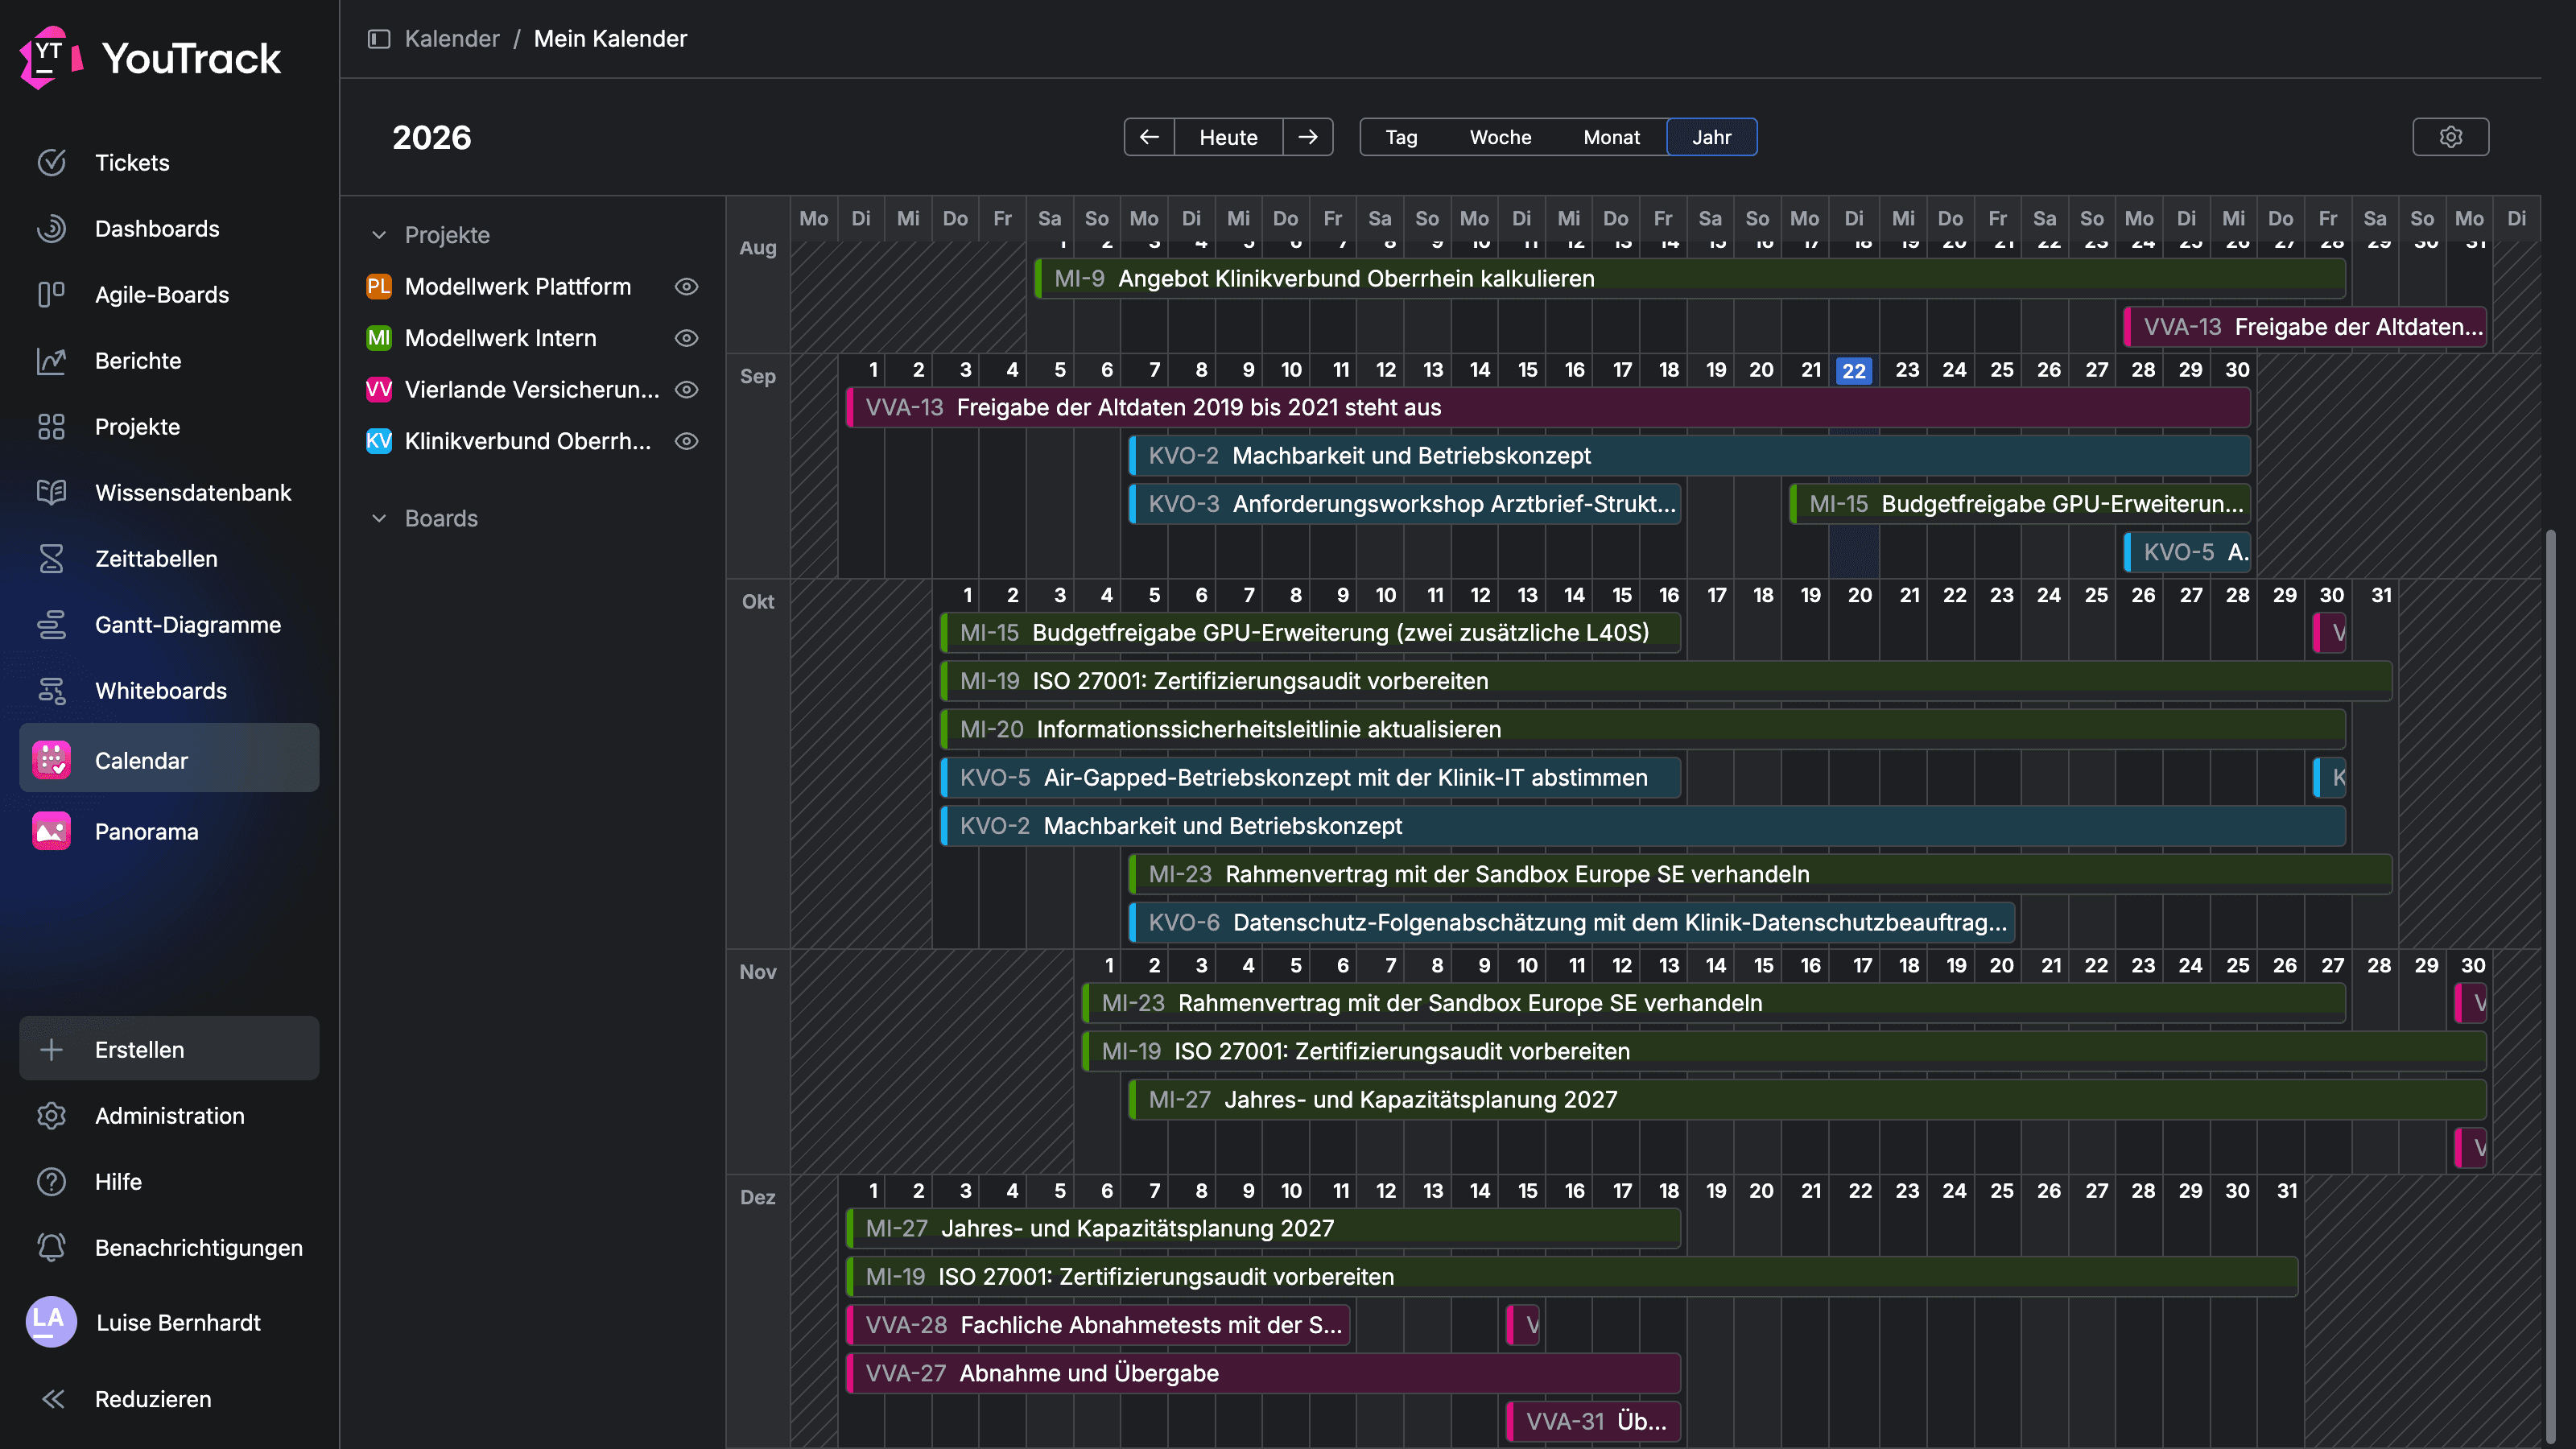This screenshot has width=2576, height=1449.
Task: Toggle sidebar panel icon beside Kalender
Action: click(x=379, y=39)
